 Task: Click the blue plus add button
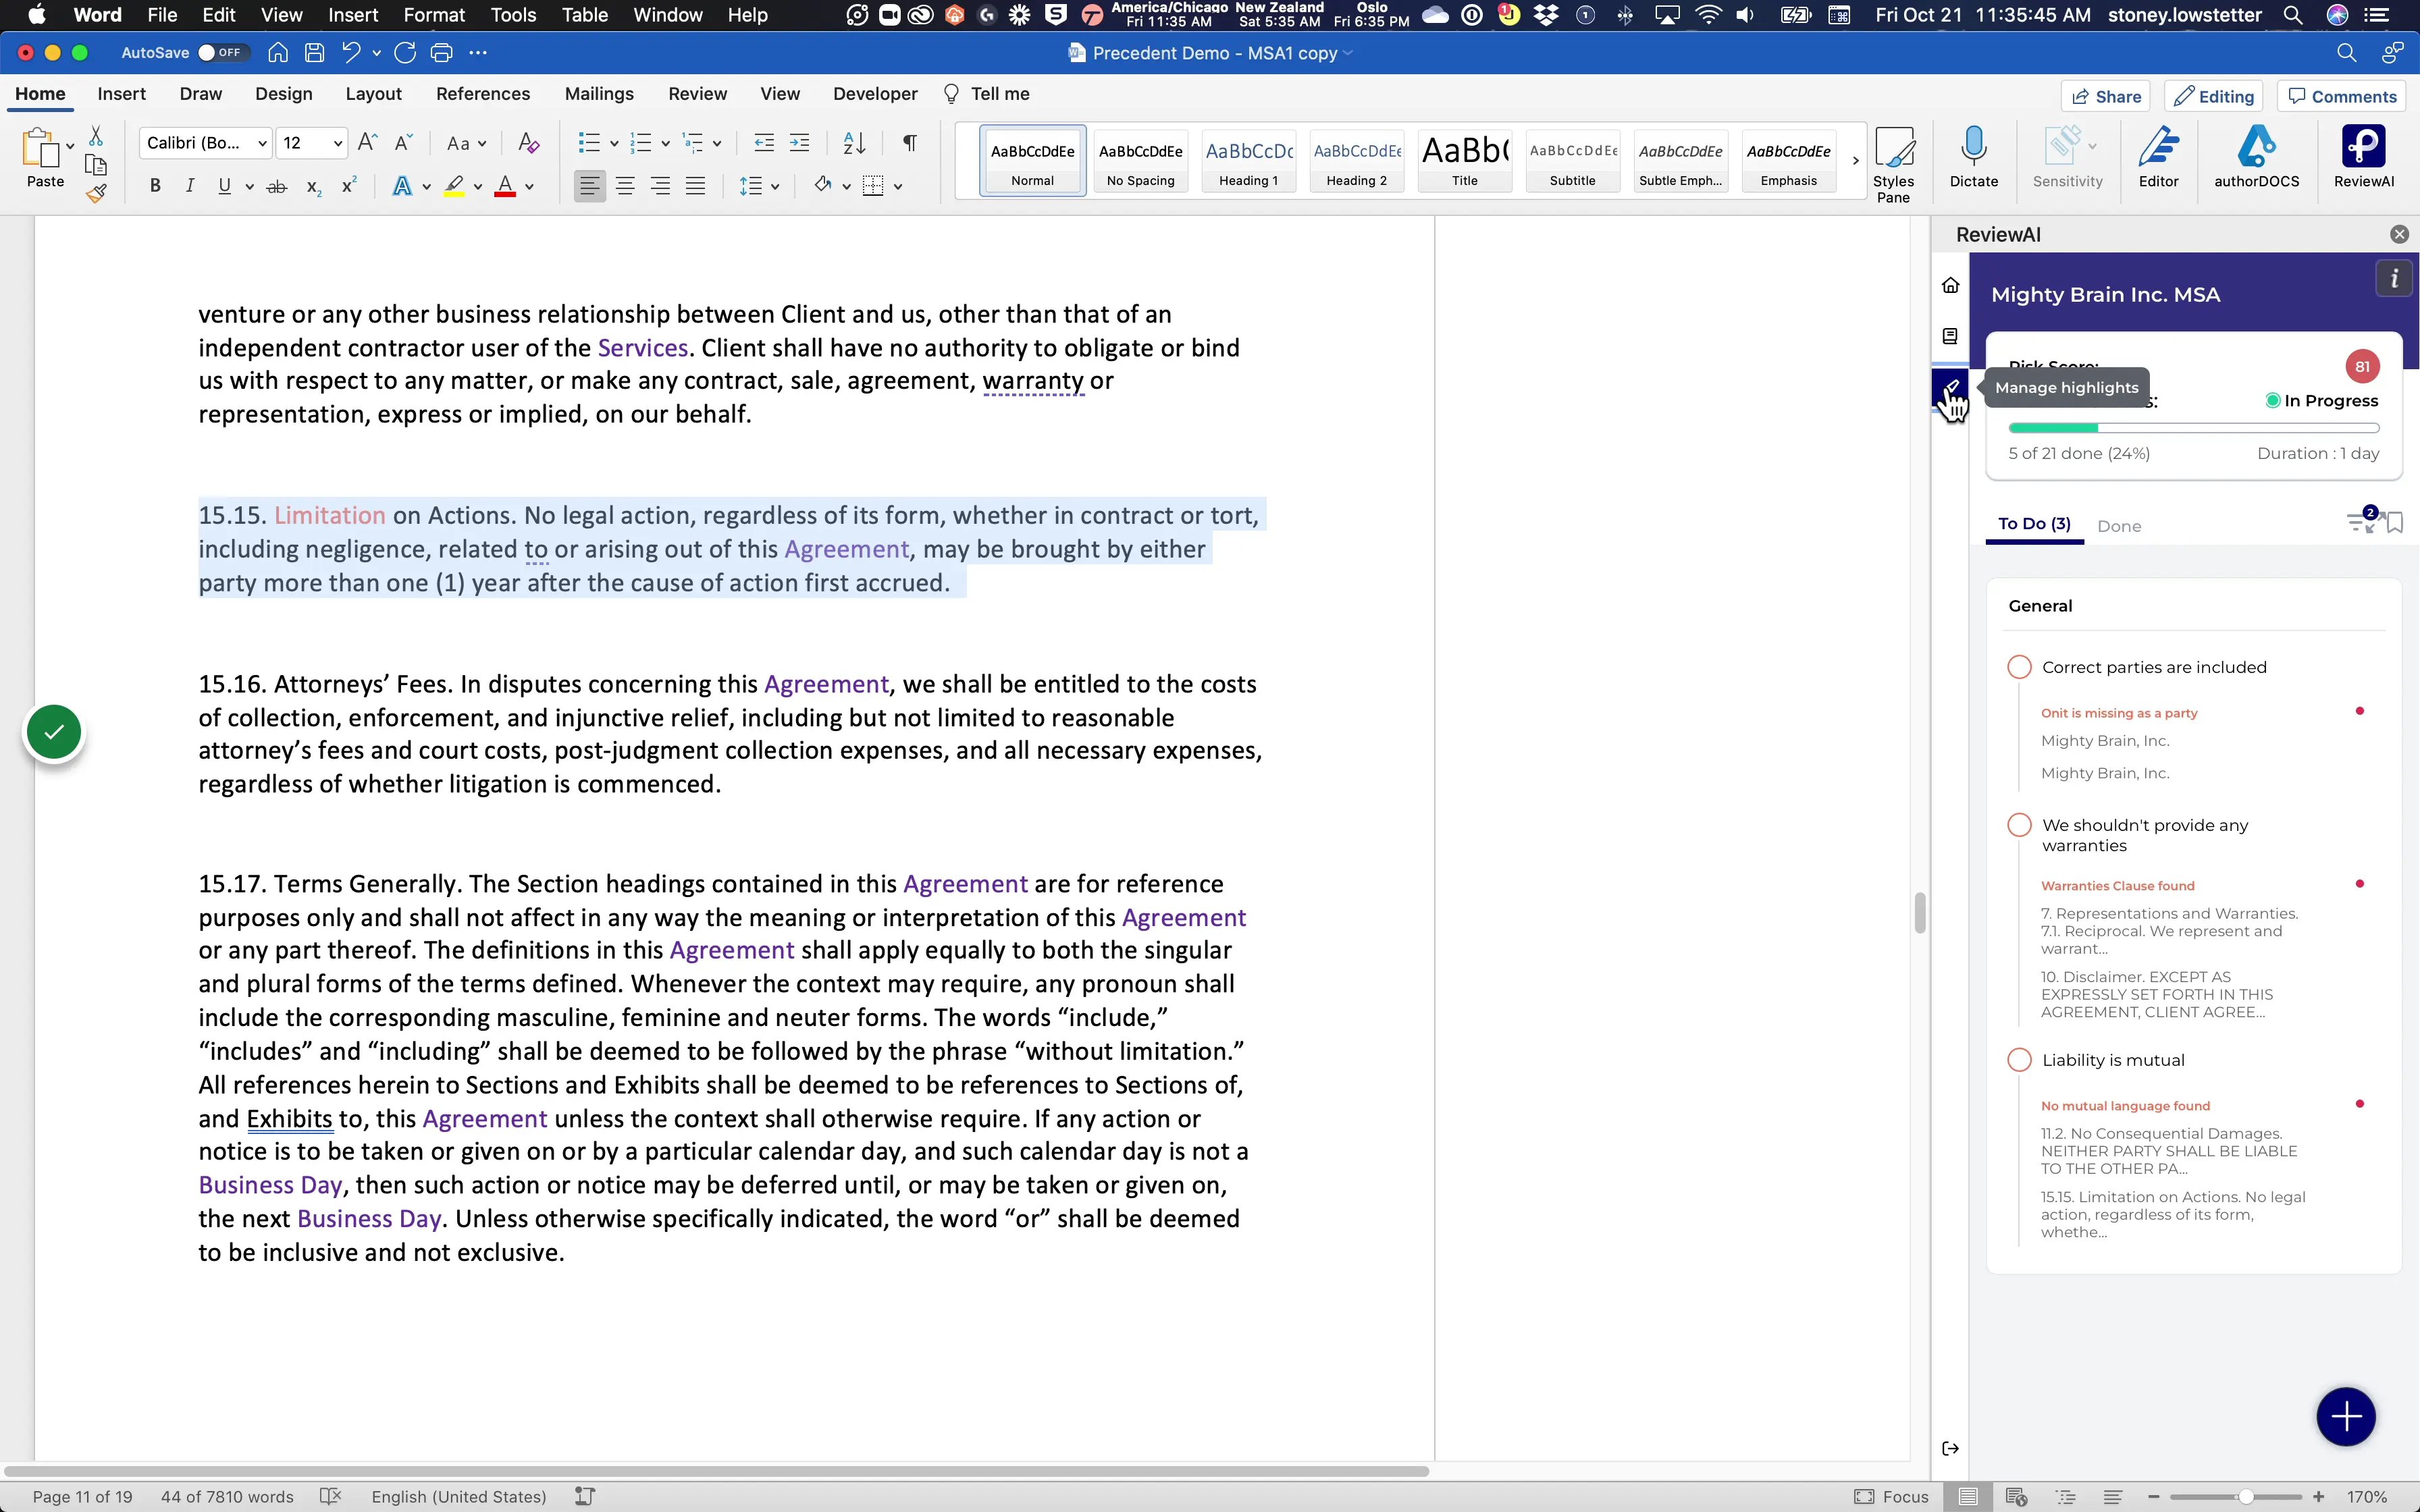coord(2345,1416)
